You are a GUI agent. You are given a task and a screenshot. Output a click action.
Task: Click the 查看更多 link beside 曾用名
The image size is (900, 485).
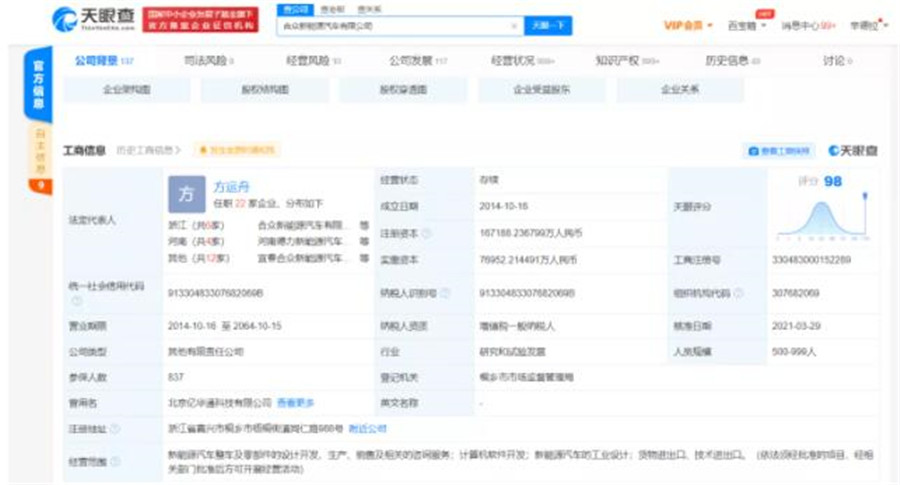pyautogui.click(x=295, y=403)
